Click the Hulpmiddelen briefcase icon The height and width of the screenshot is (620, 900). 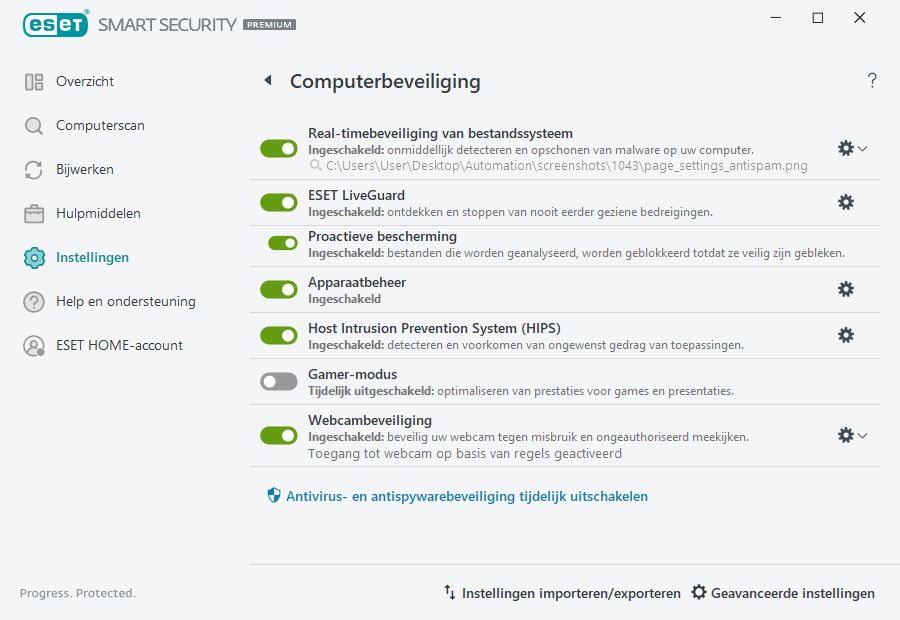(x=33, y=213)
